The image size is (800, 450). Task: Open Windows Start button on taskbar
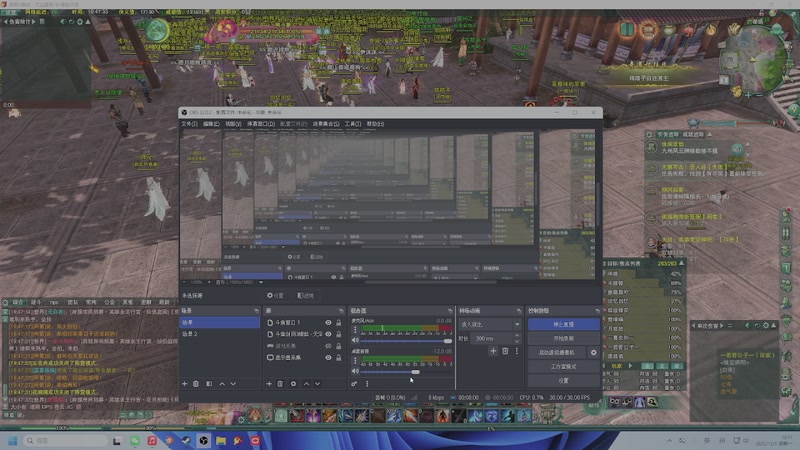pos(13,441)
